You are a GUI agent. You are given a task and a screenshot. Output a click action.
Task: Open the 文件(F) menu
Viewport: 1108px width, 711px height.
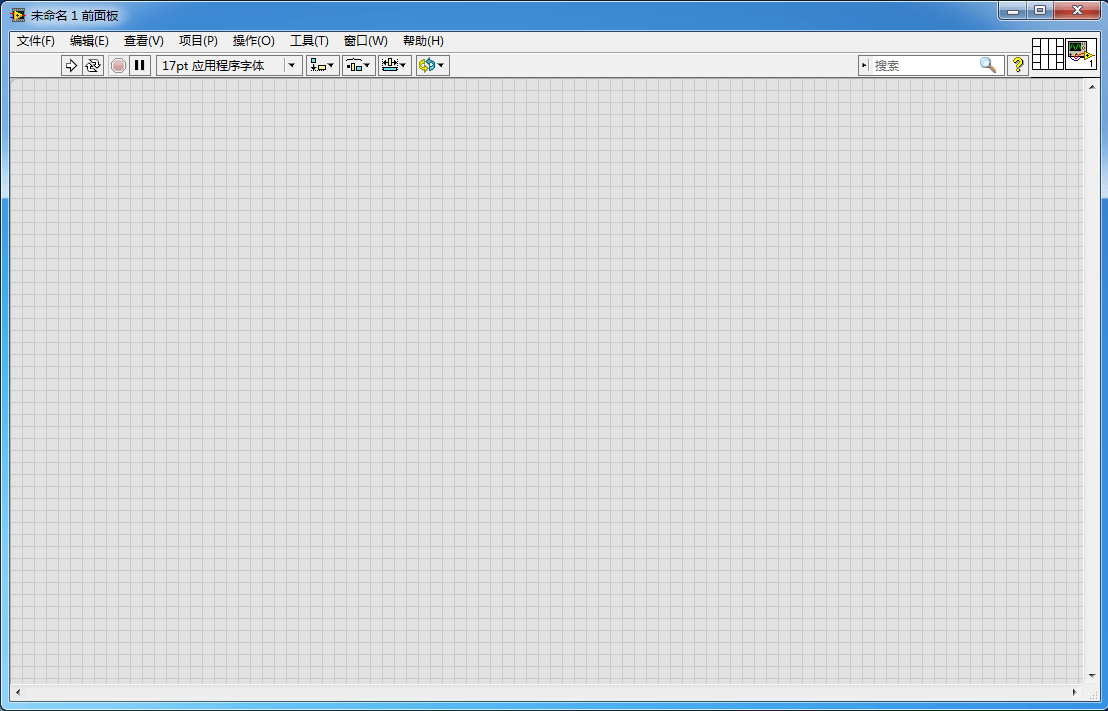tap(36, 41)
